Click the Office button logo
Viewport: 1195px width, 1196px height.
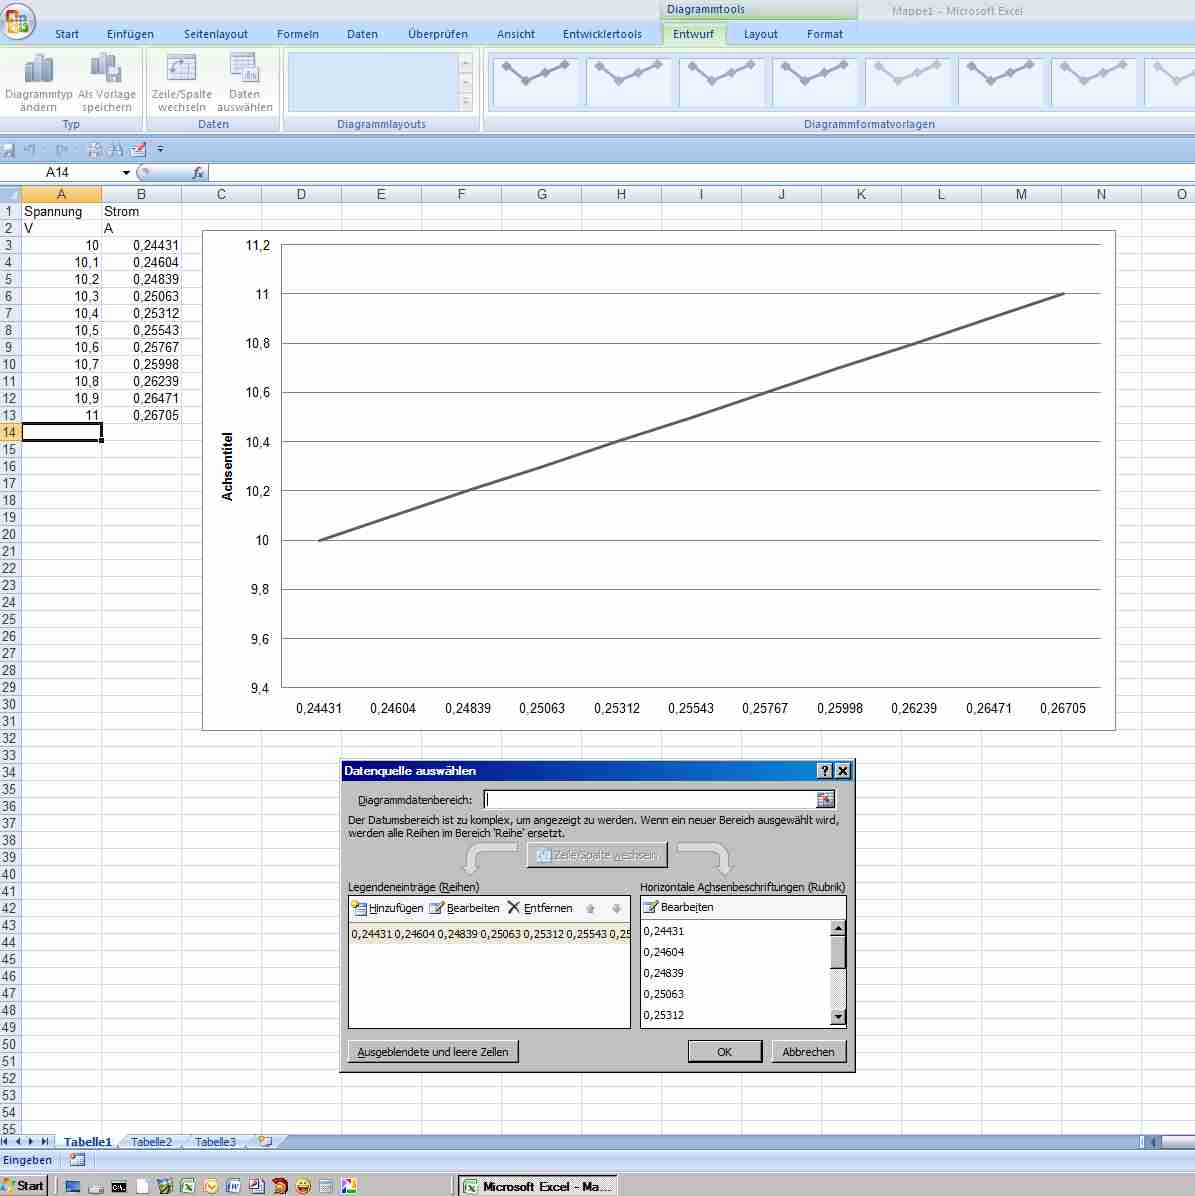click(18, 21)
